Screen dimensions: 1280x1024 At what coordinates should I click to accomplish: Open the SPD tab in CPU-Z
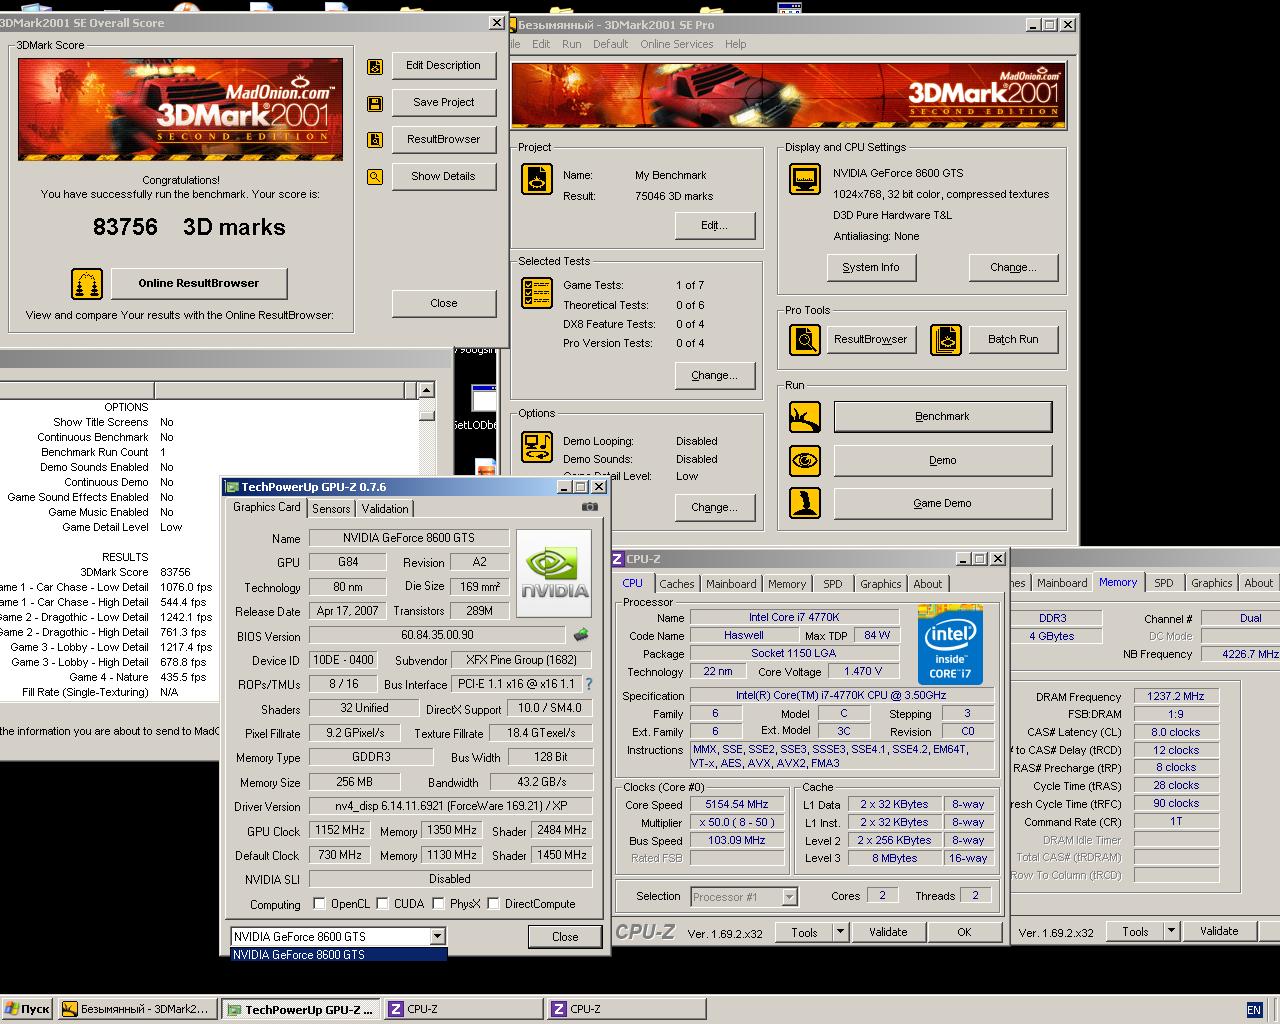[x=833, y=584]
